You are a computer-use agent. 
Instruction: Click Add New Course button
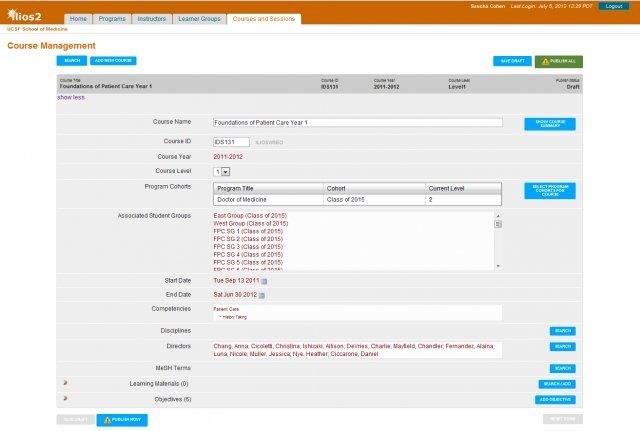[x=113, y=61]
